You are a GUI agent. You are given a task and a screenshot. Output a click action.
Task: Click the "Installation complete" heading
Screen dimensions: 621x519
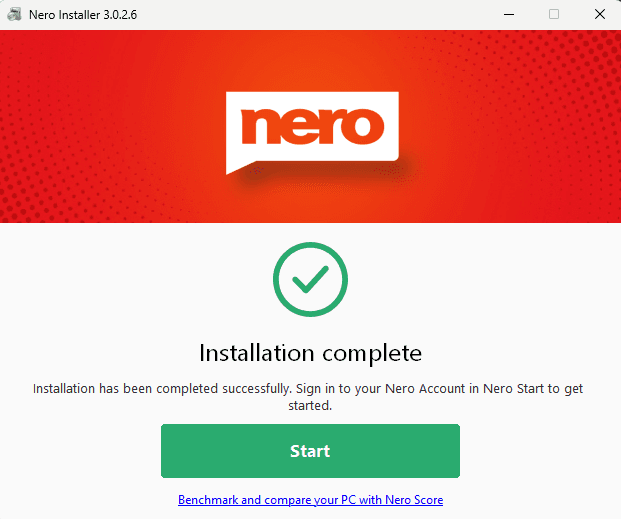310,353
